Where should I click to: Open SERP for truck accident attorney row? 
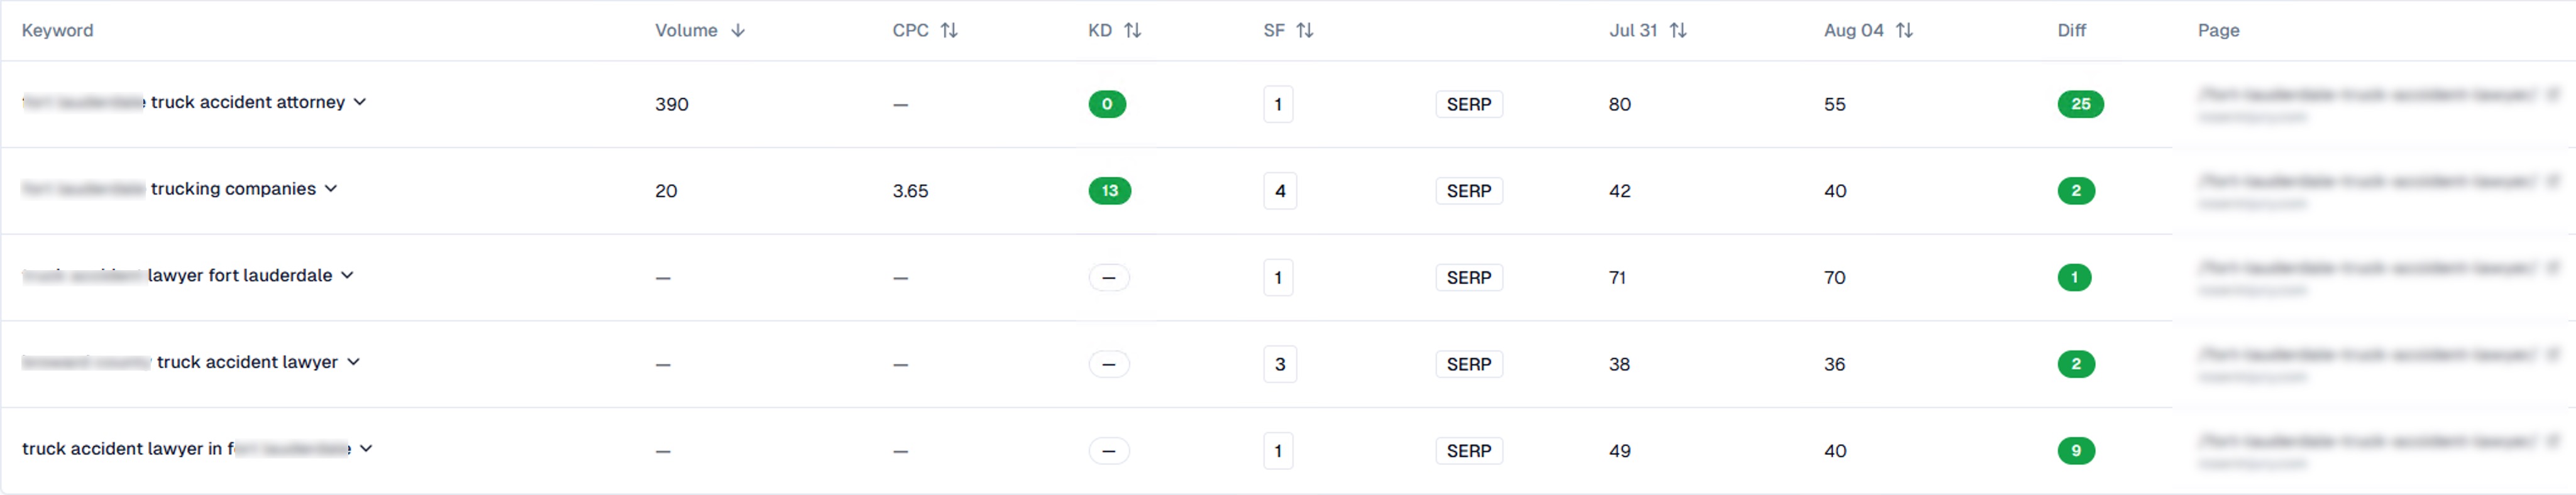[x=1468, y=104]
